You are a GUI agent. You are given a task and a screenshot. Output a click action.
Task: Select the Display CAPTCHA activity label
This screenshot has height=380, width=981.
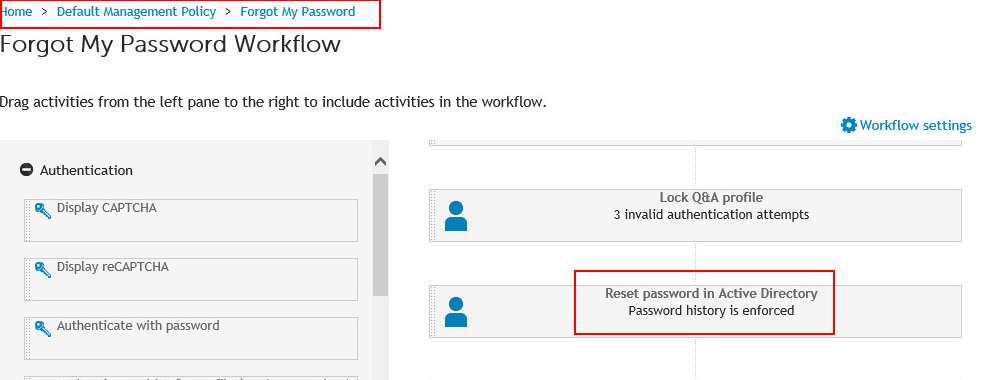[106, 207]
